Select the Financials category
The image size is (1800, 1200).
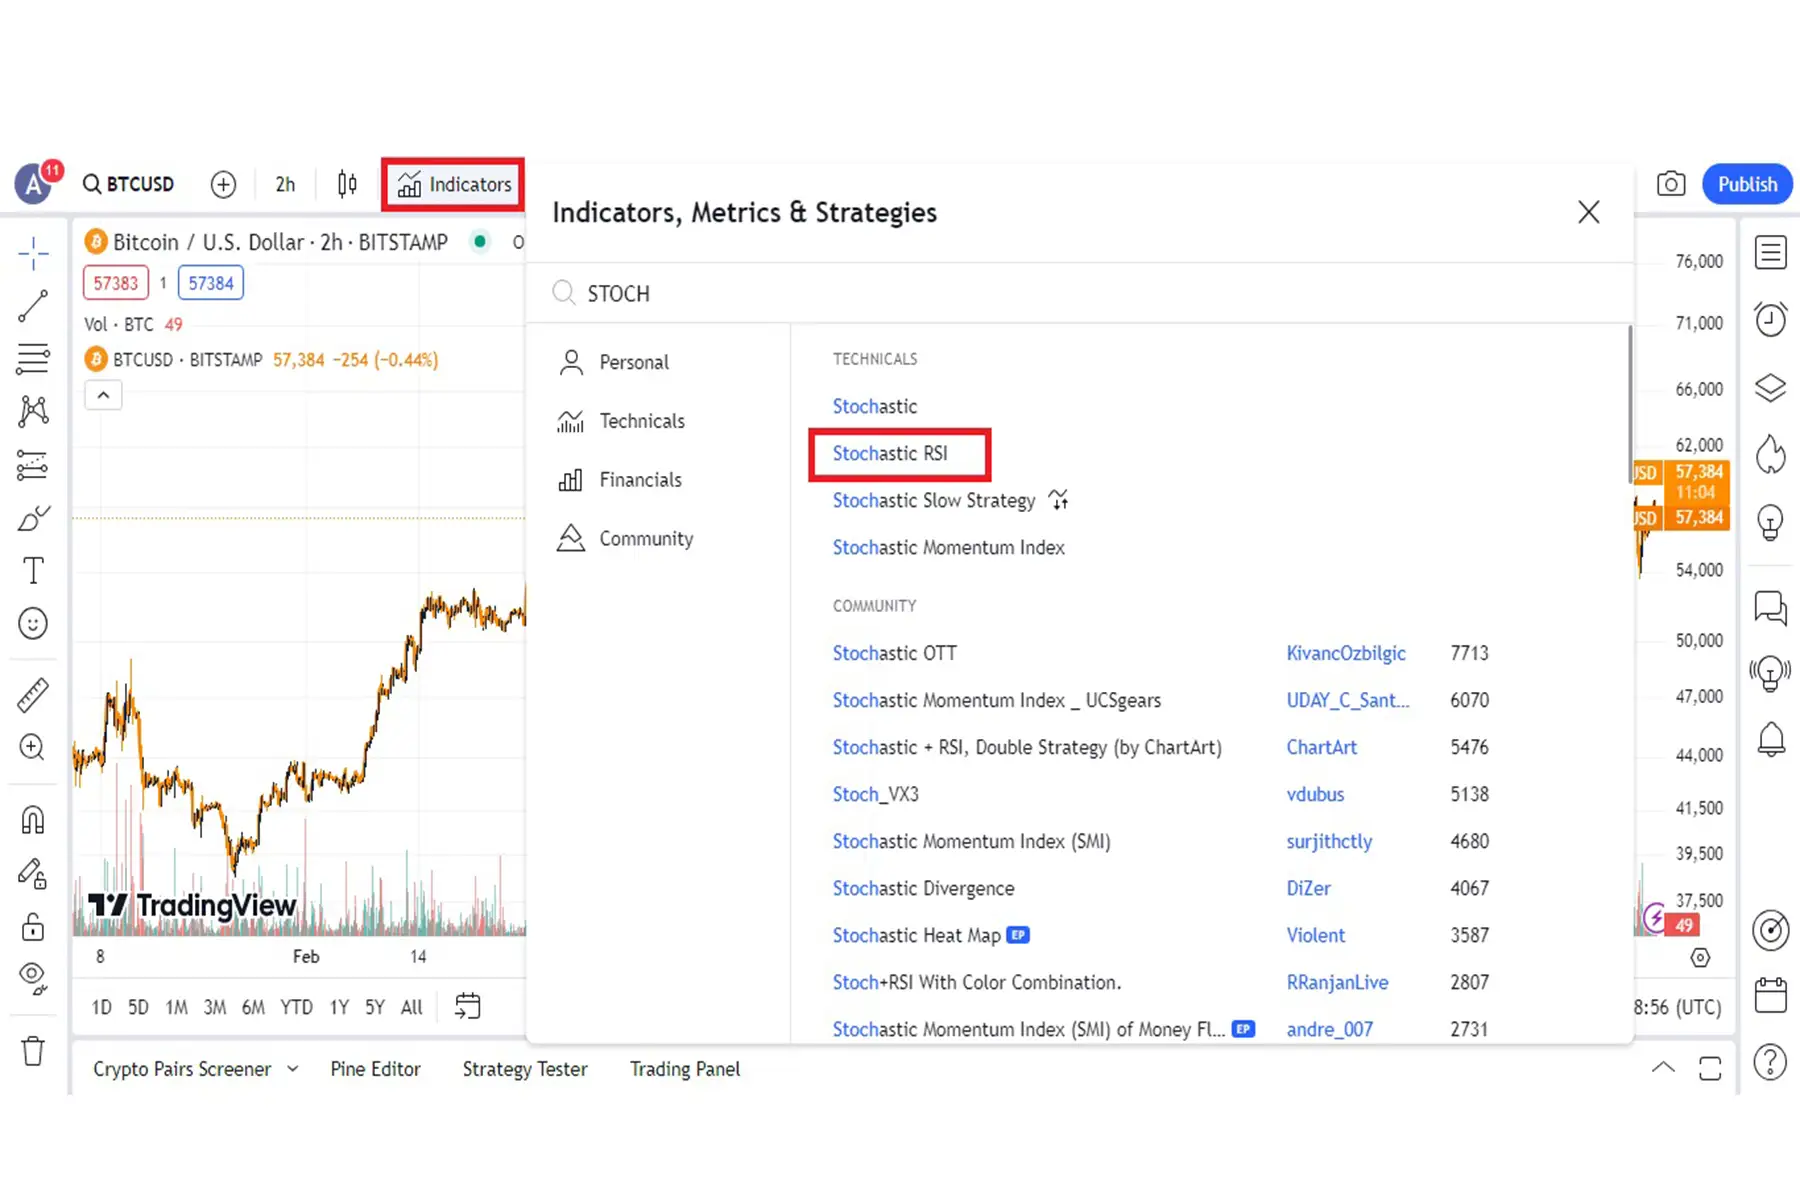[x=620, y=480]
